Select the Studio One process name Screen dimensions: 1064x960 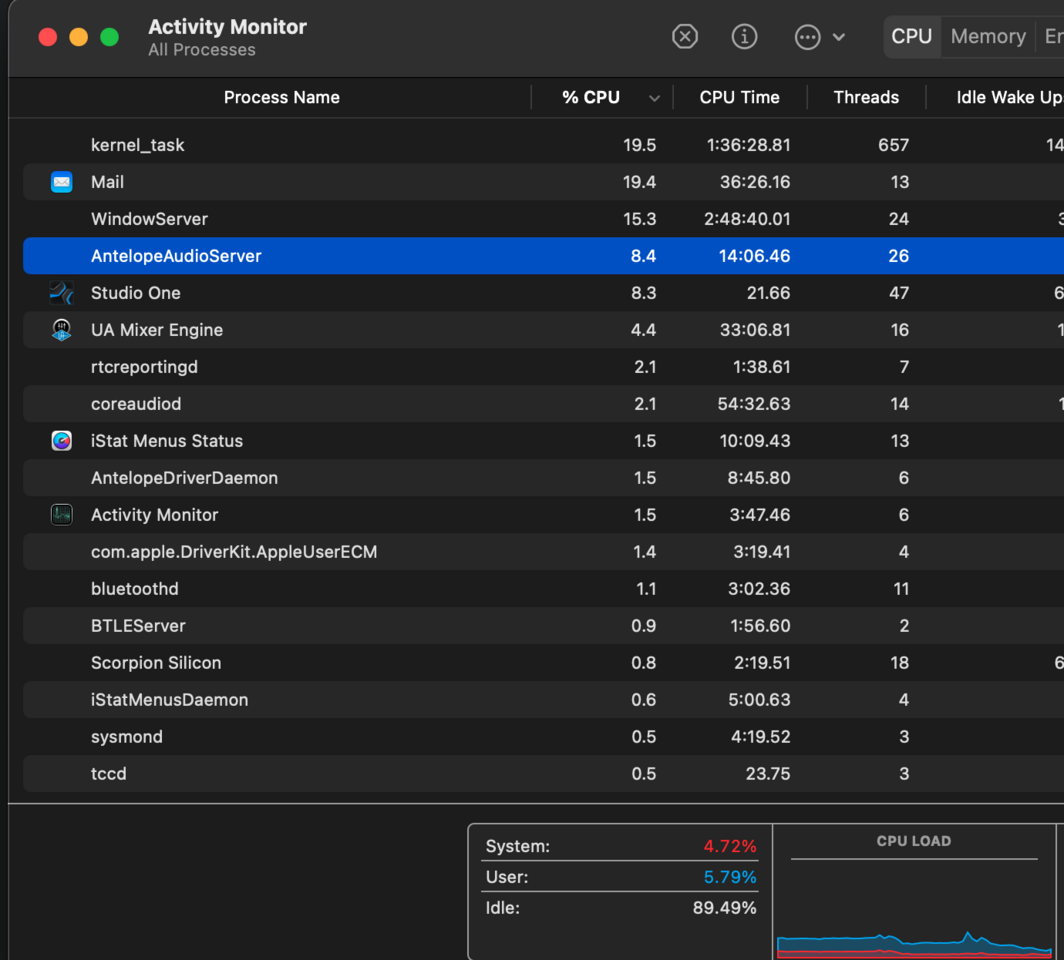tap(136, 293)
